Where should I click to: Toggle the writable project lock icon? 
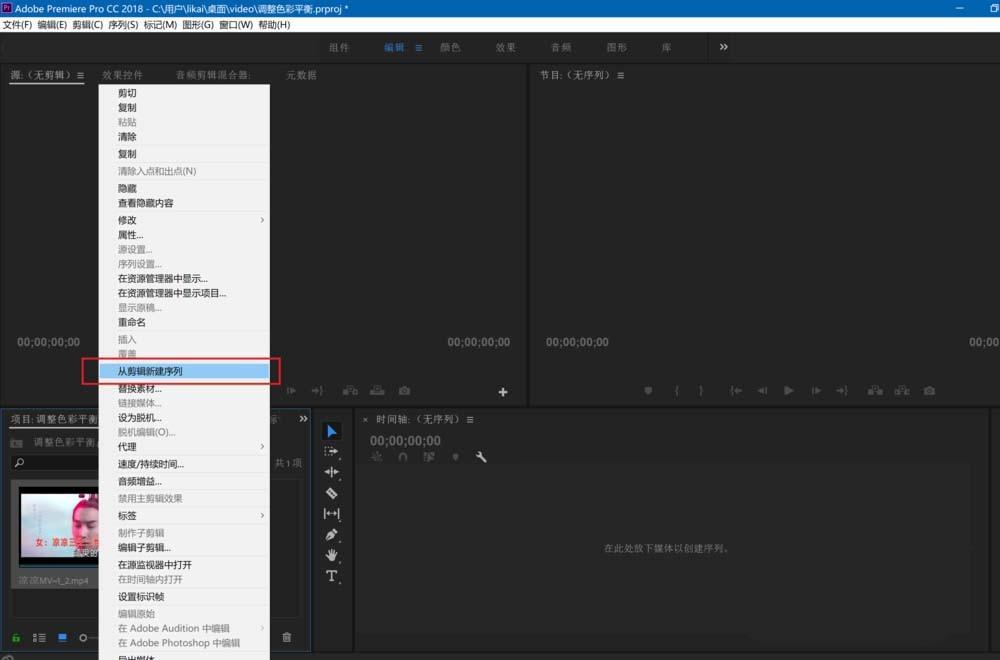pyautogui.click(x=16, y=639)
